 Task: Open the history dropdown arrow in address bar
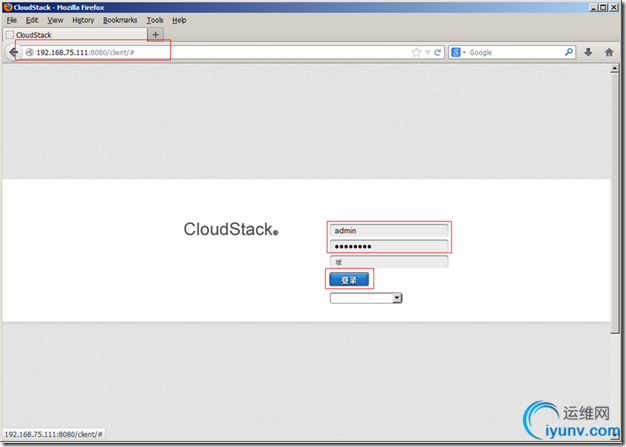pyautogui.click(x=428, y=52)
